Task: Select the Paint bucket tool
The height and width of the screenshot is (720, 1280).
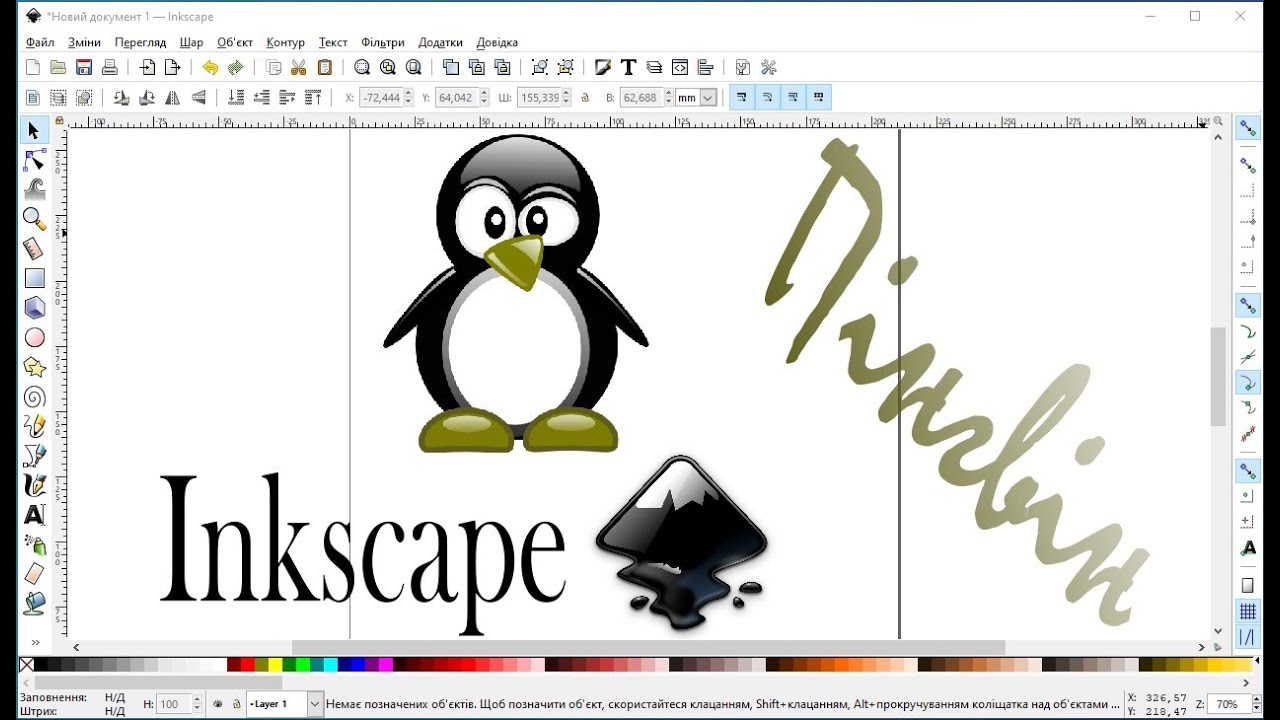Action: pos(34,604)
